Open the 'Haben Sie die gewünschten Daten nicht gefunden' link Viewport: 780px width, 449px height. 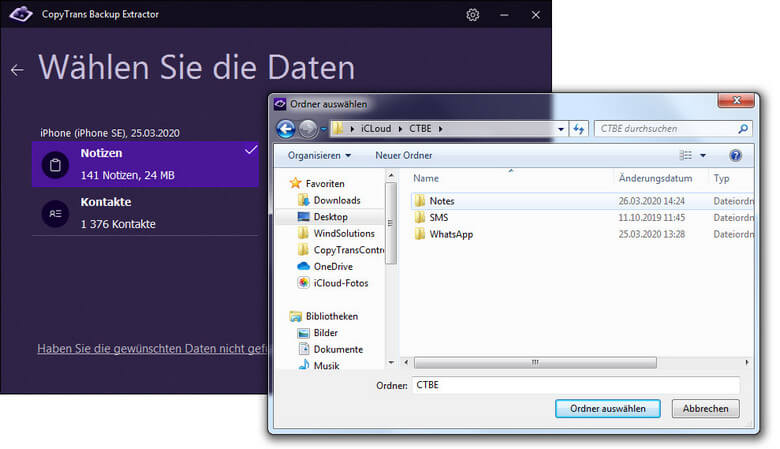(152, 349)
